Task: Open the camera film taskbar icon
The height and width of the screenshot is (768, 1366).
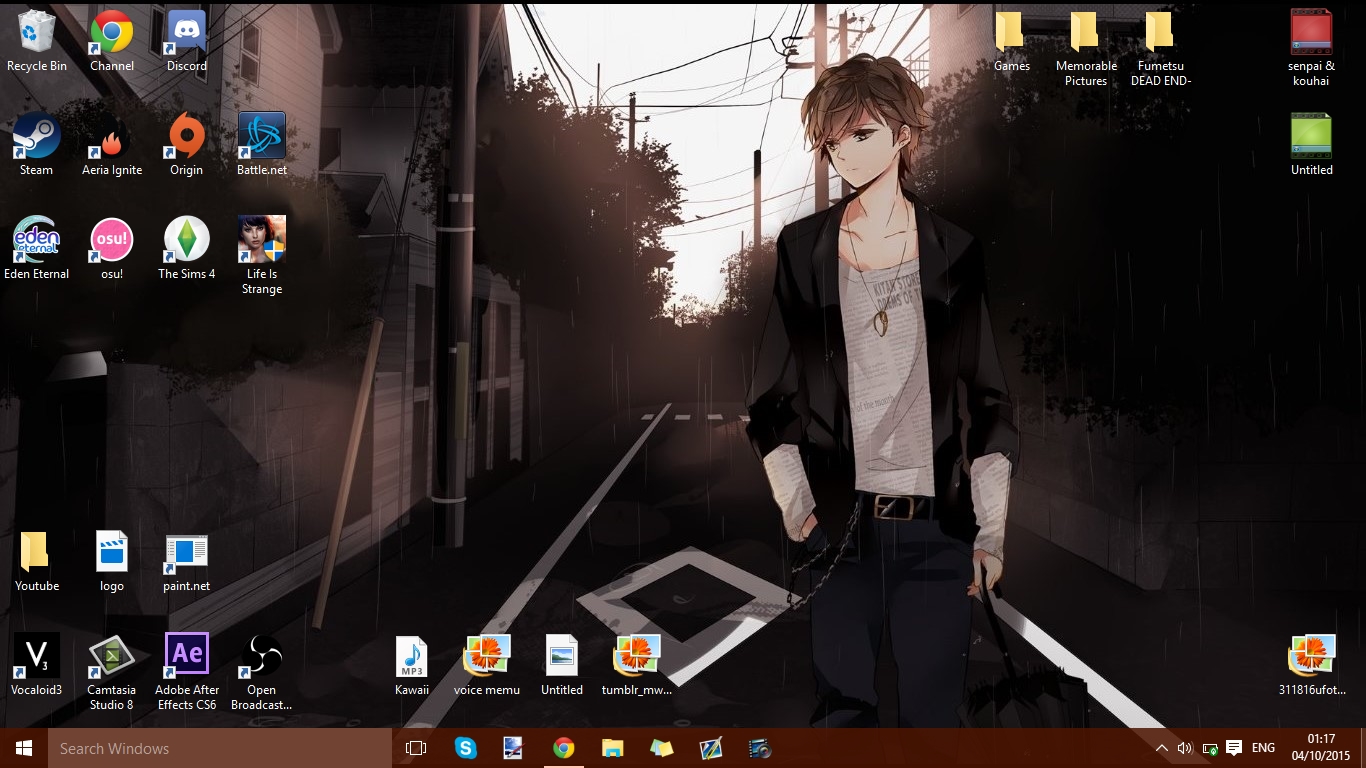Action: [x=760, y=748]
